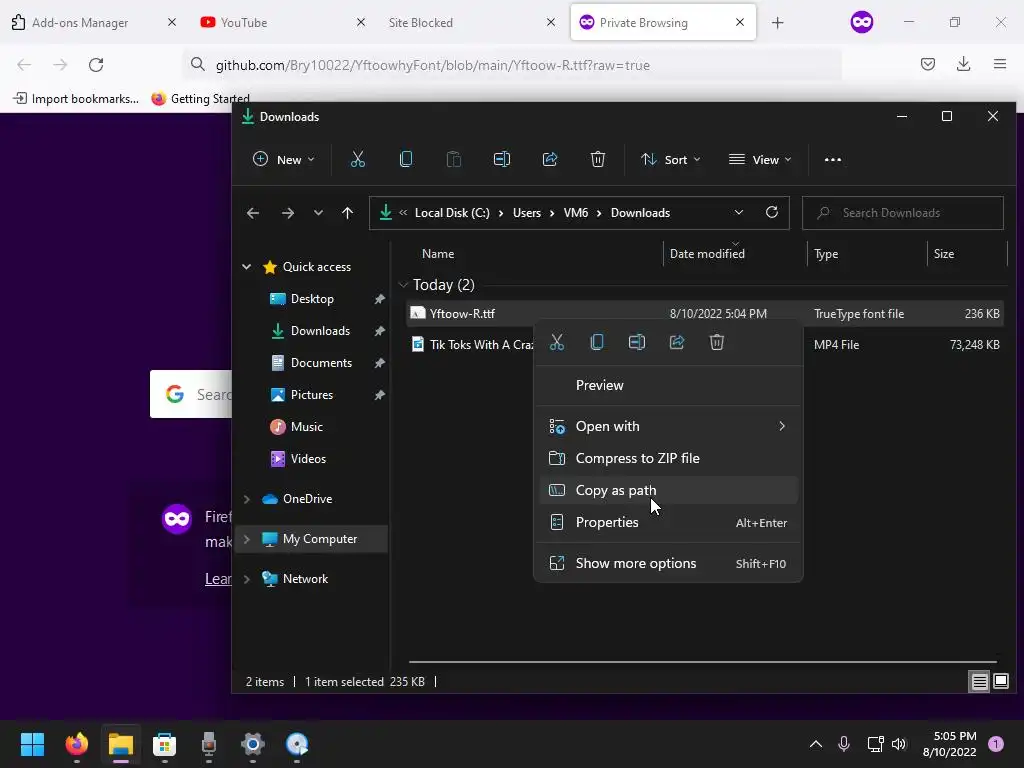
Task: Open the New item dropdown
Action: [x=283, y=159]
